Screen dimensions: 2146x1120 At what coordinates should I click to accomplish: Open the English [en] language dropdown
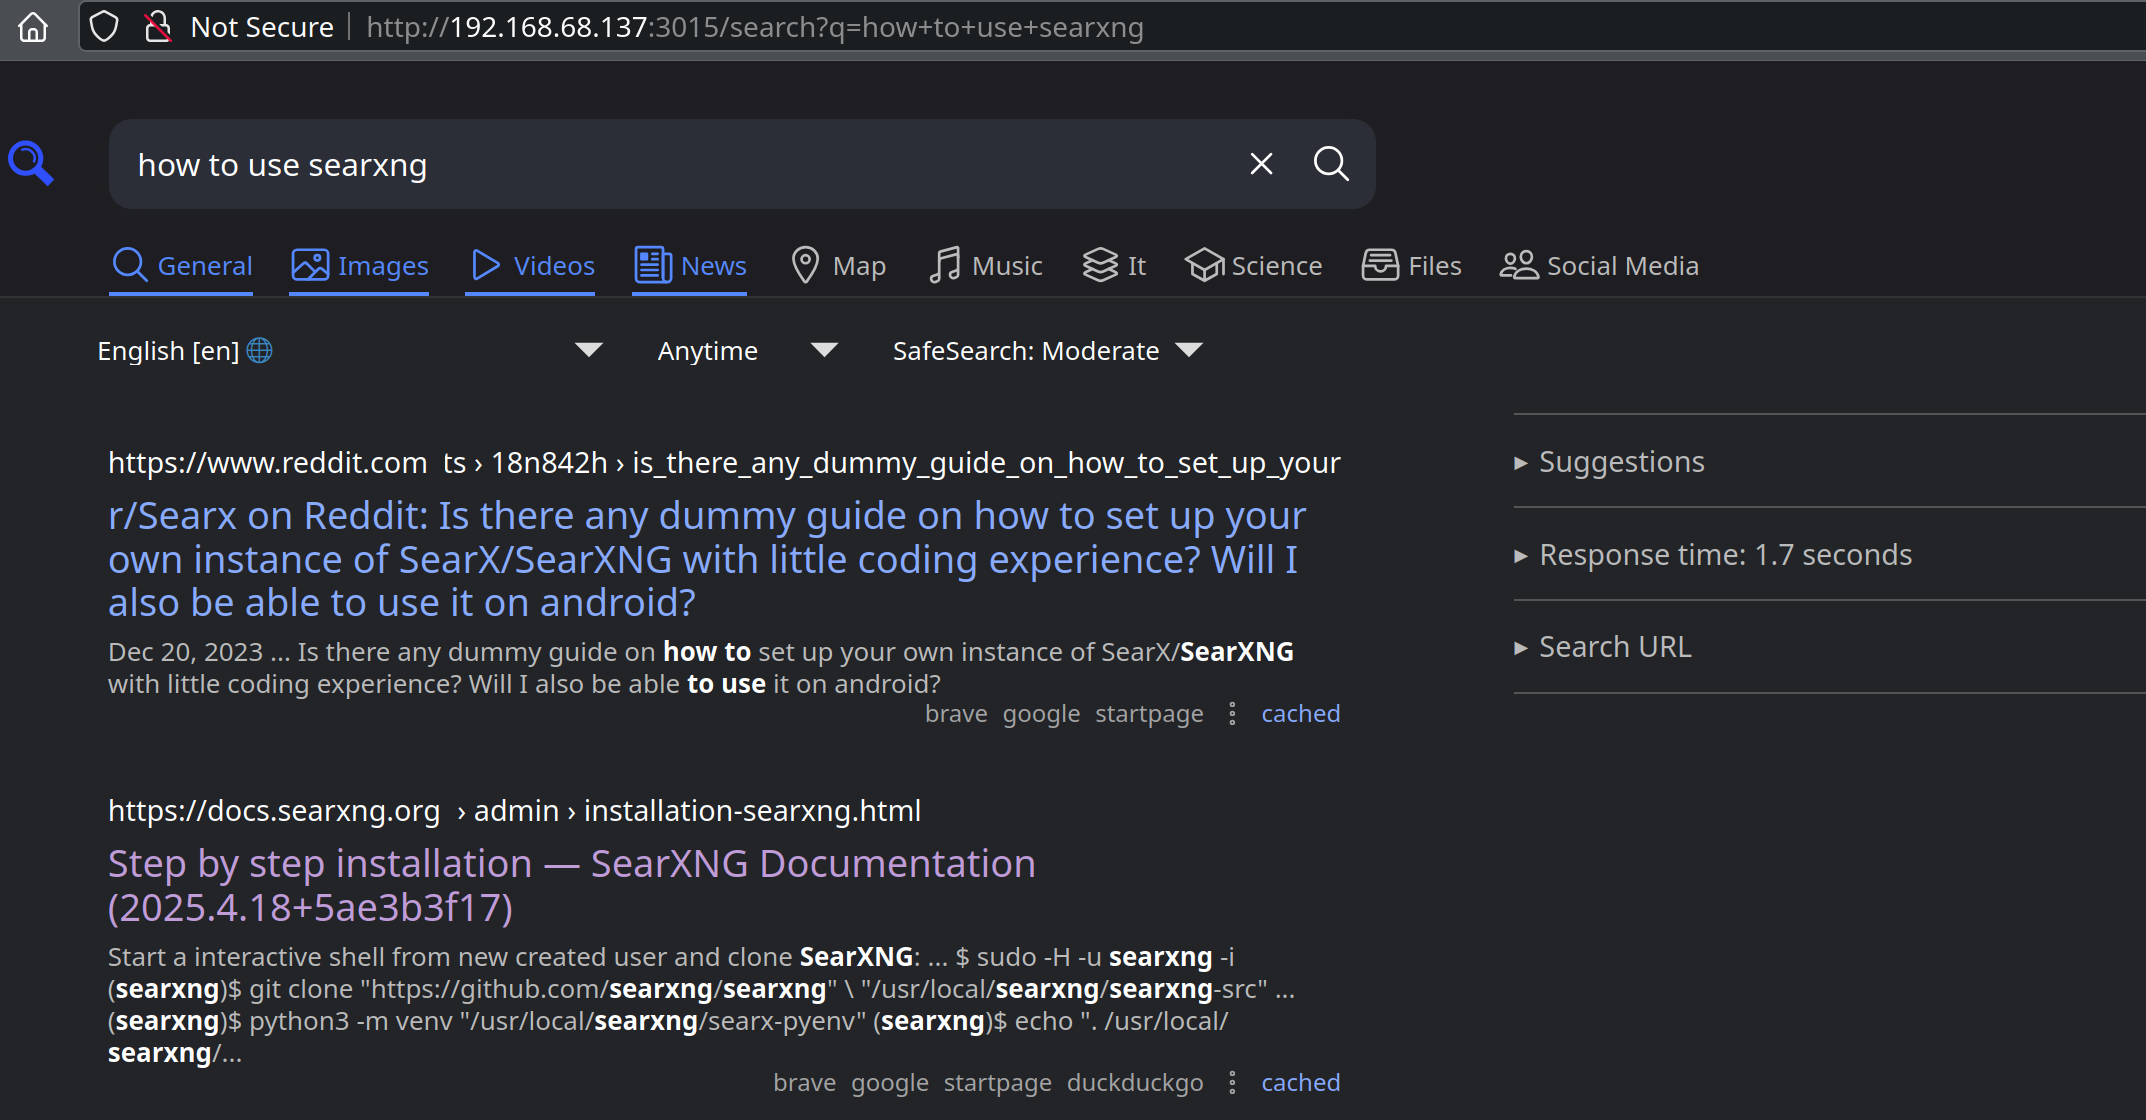pos(350,351)
